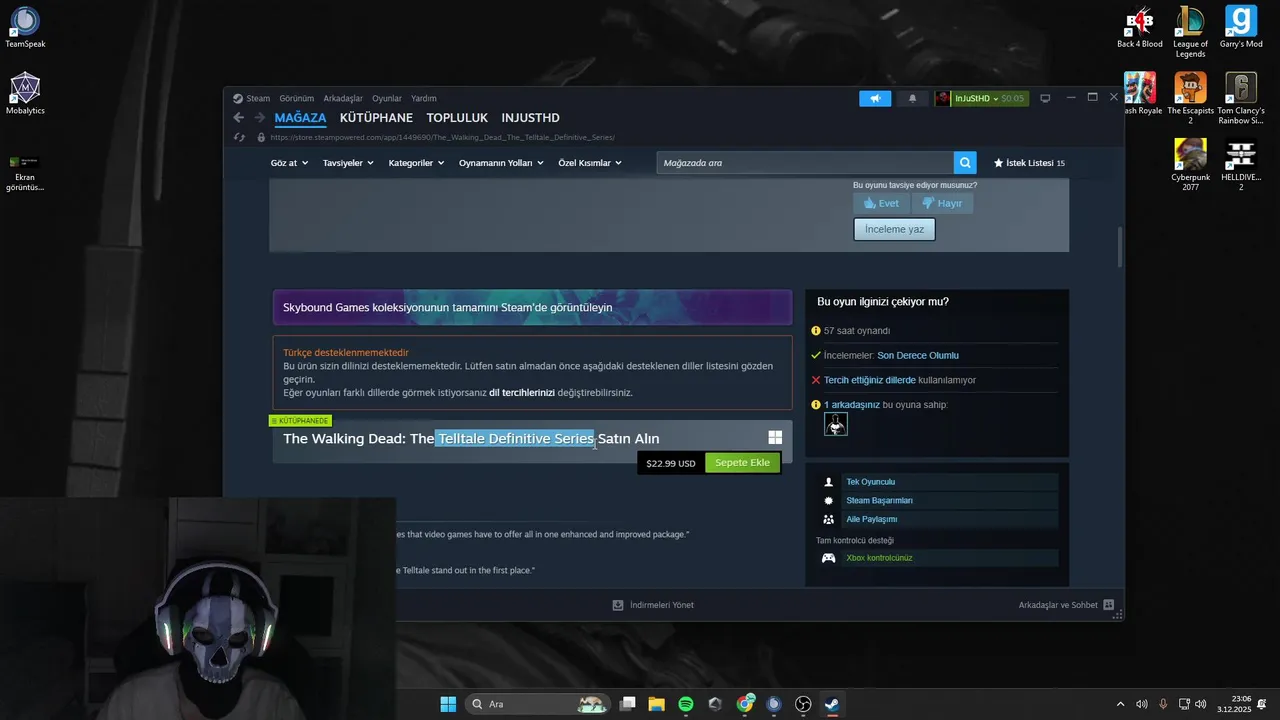Click the store page URL address
This screenshot has width=1280, height=720.
coord(442,137)
